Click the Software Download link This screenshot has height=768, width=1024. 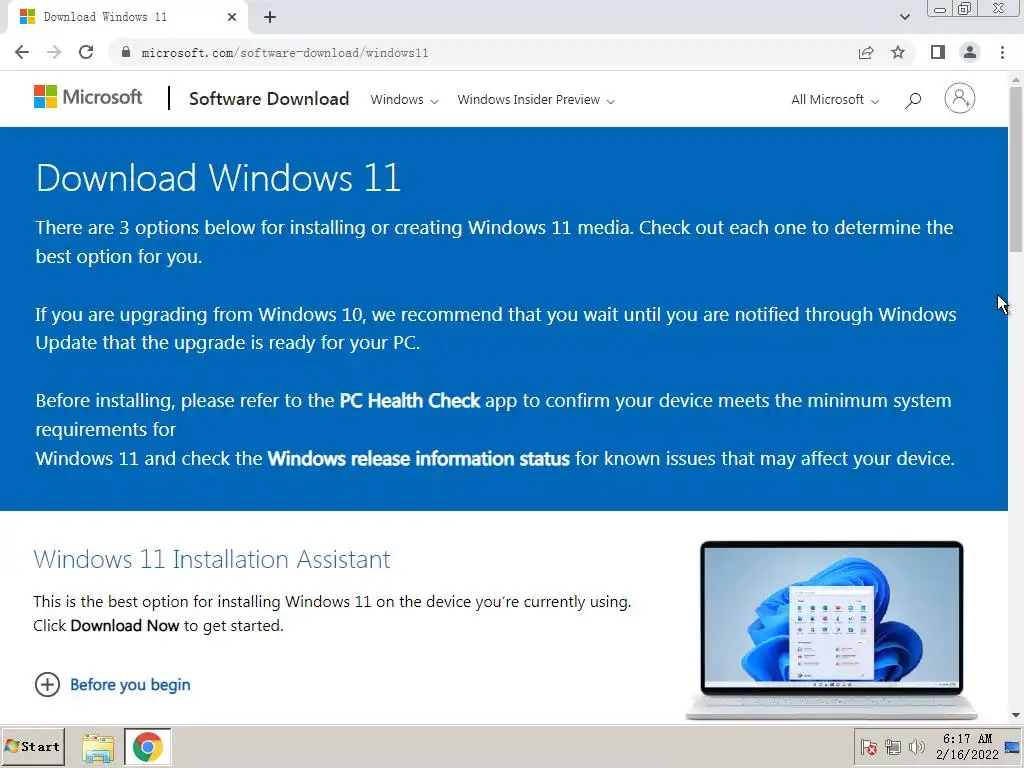tap(269, 99)
